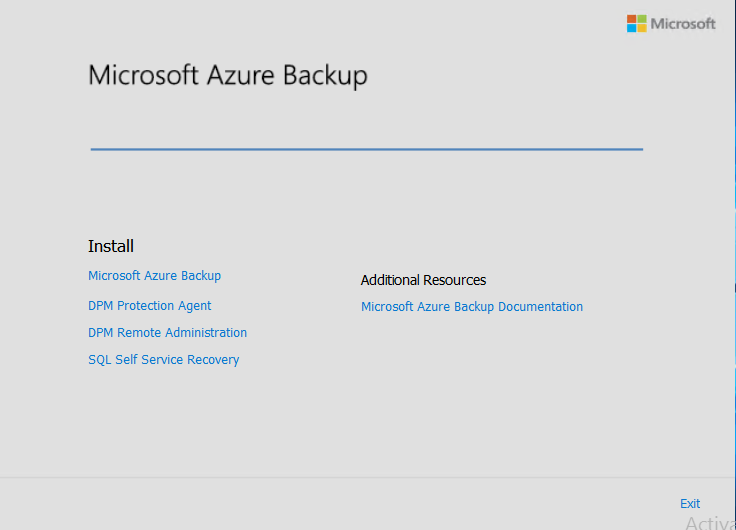Click the red square in Microsoft logo
Image resolution: width=736 pixels, height=530 pixels.
pos(632,19)
